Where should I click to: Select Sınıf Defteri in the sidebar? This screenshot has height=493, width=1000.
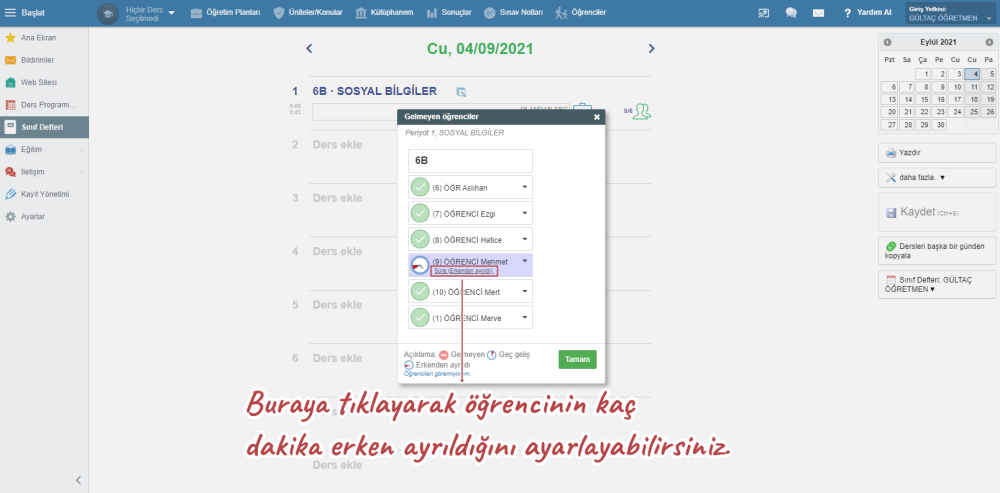tap(44, 127)
